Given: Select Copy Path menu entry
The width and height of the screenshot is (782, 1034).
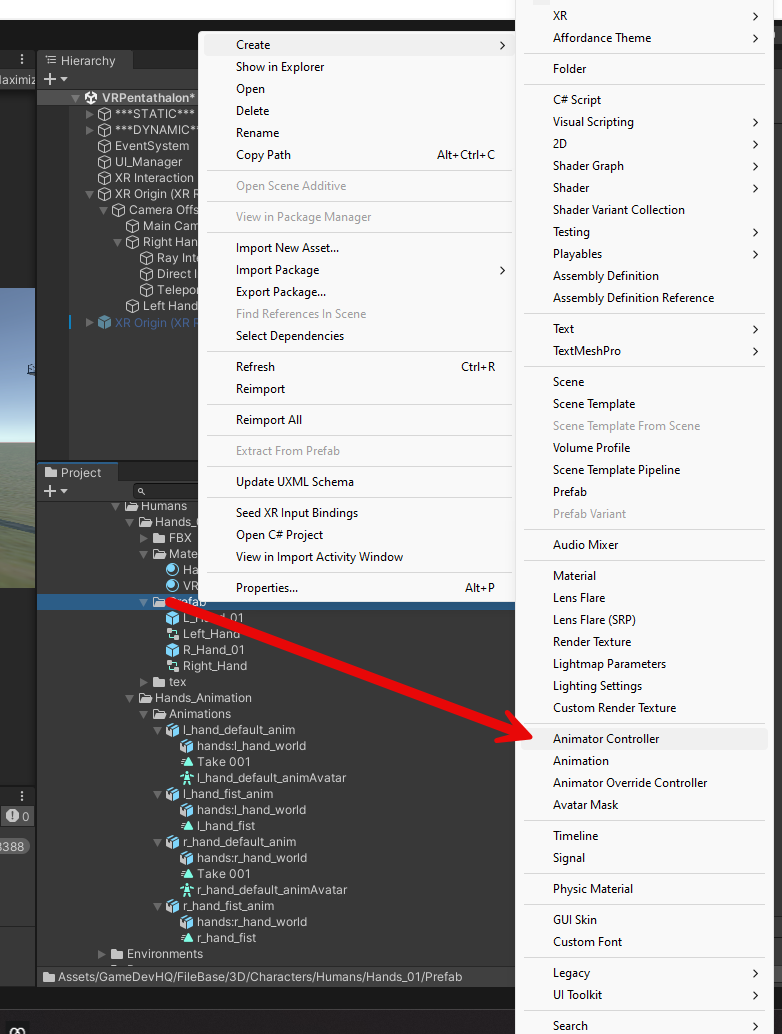Looking at the screenshot, I should [359, 155].
